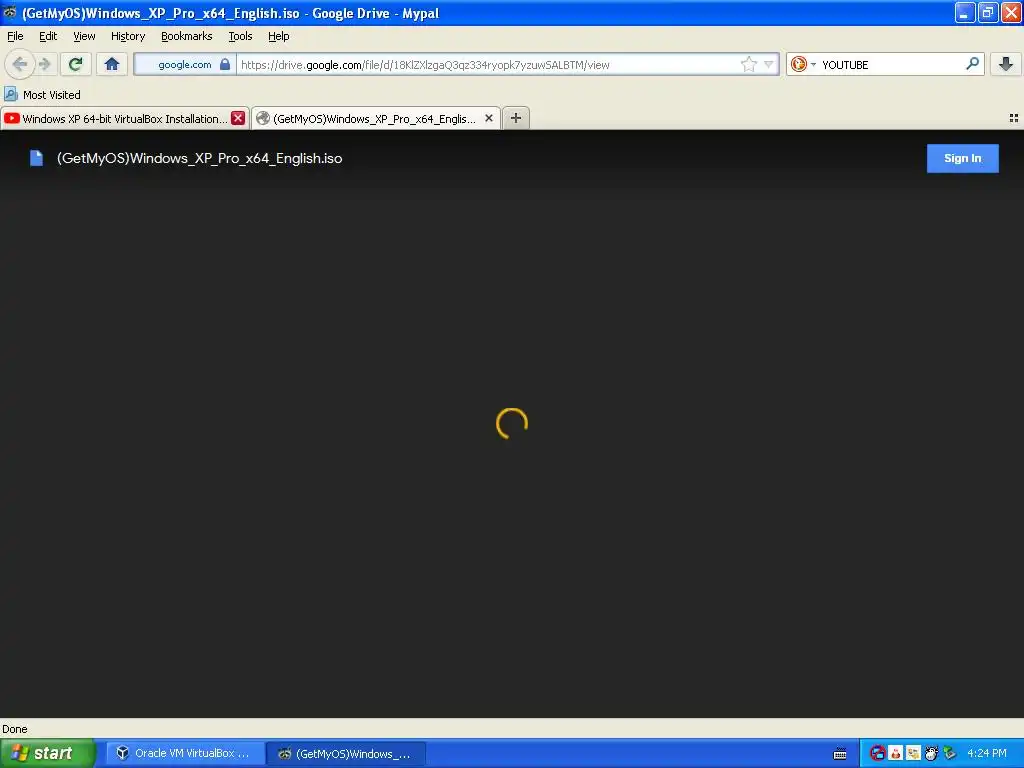Close the YouTube VirtualBox Installation tab

click(238, 118)
